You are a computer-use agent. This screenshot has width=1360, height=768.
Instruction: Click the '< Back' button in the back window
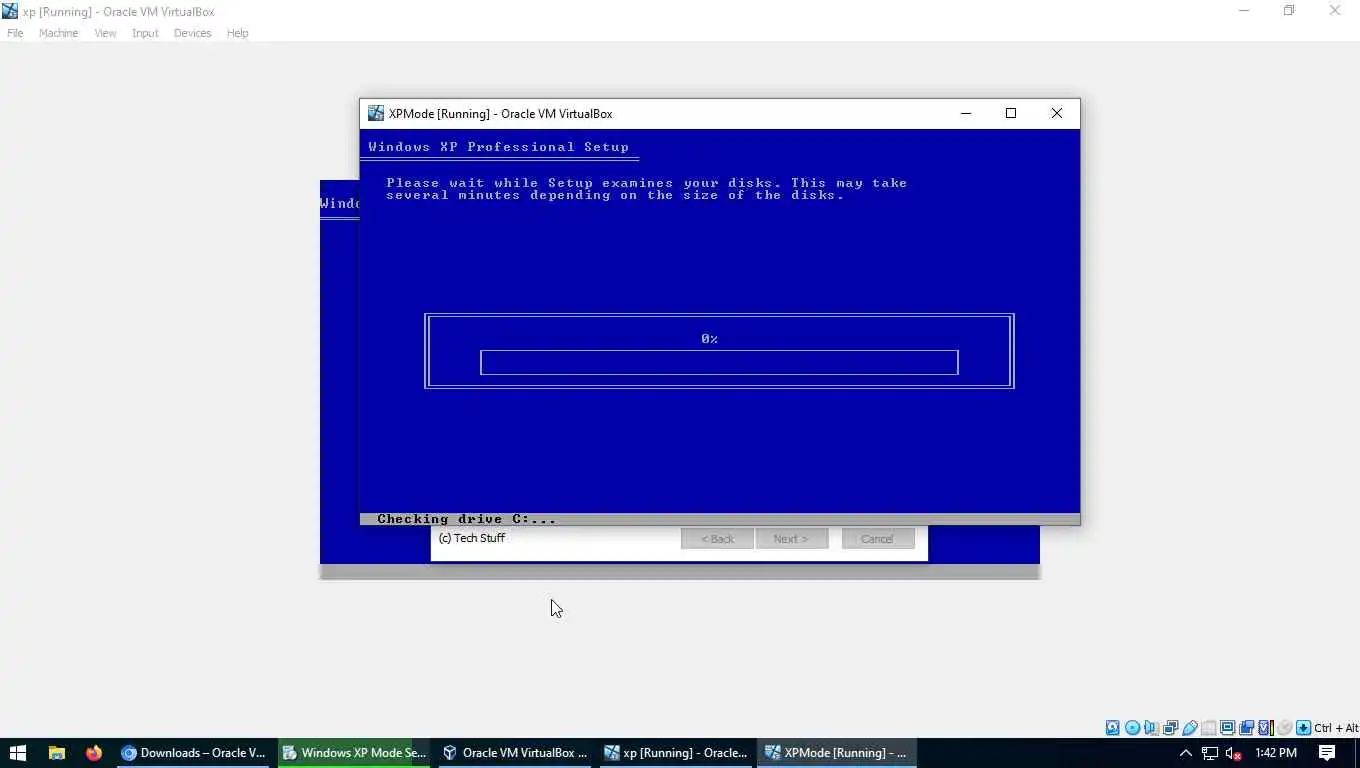(717, 539)
